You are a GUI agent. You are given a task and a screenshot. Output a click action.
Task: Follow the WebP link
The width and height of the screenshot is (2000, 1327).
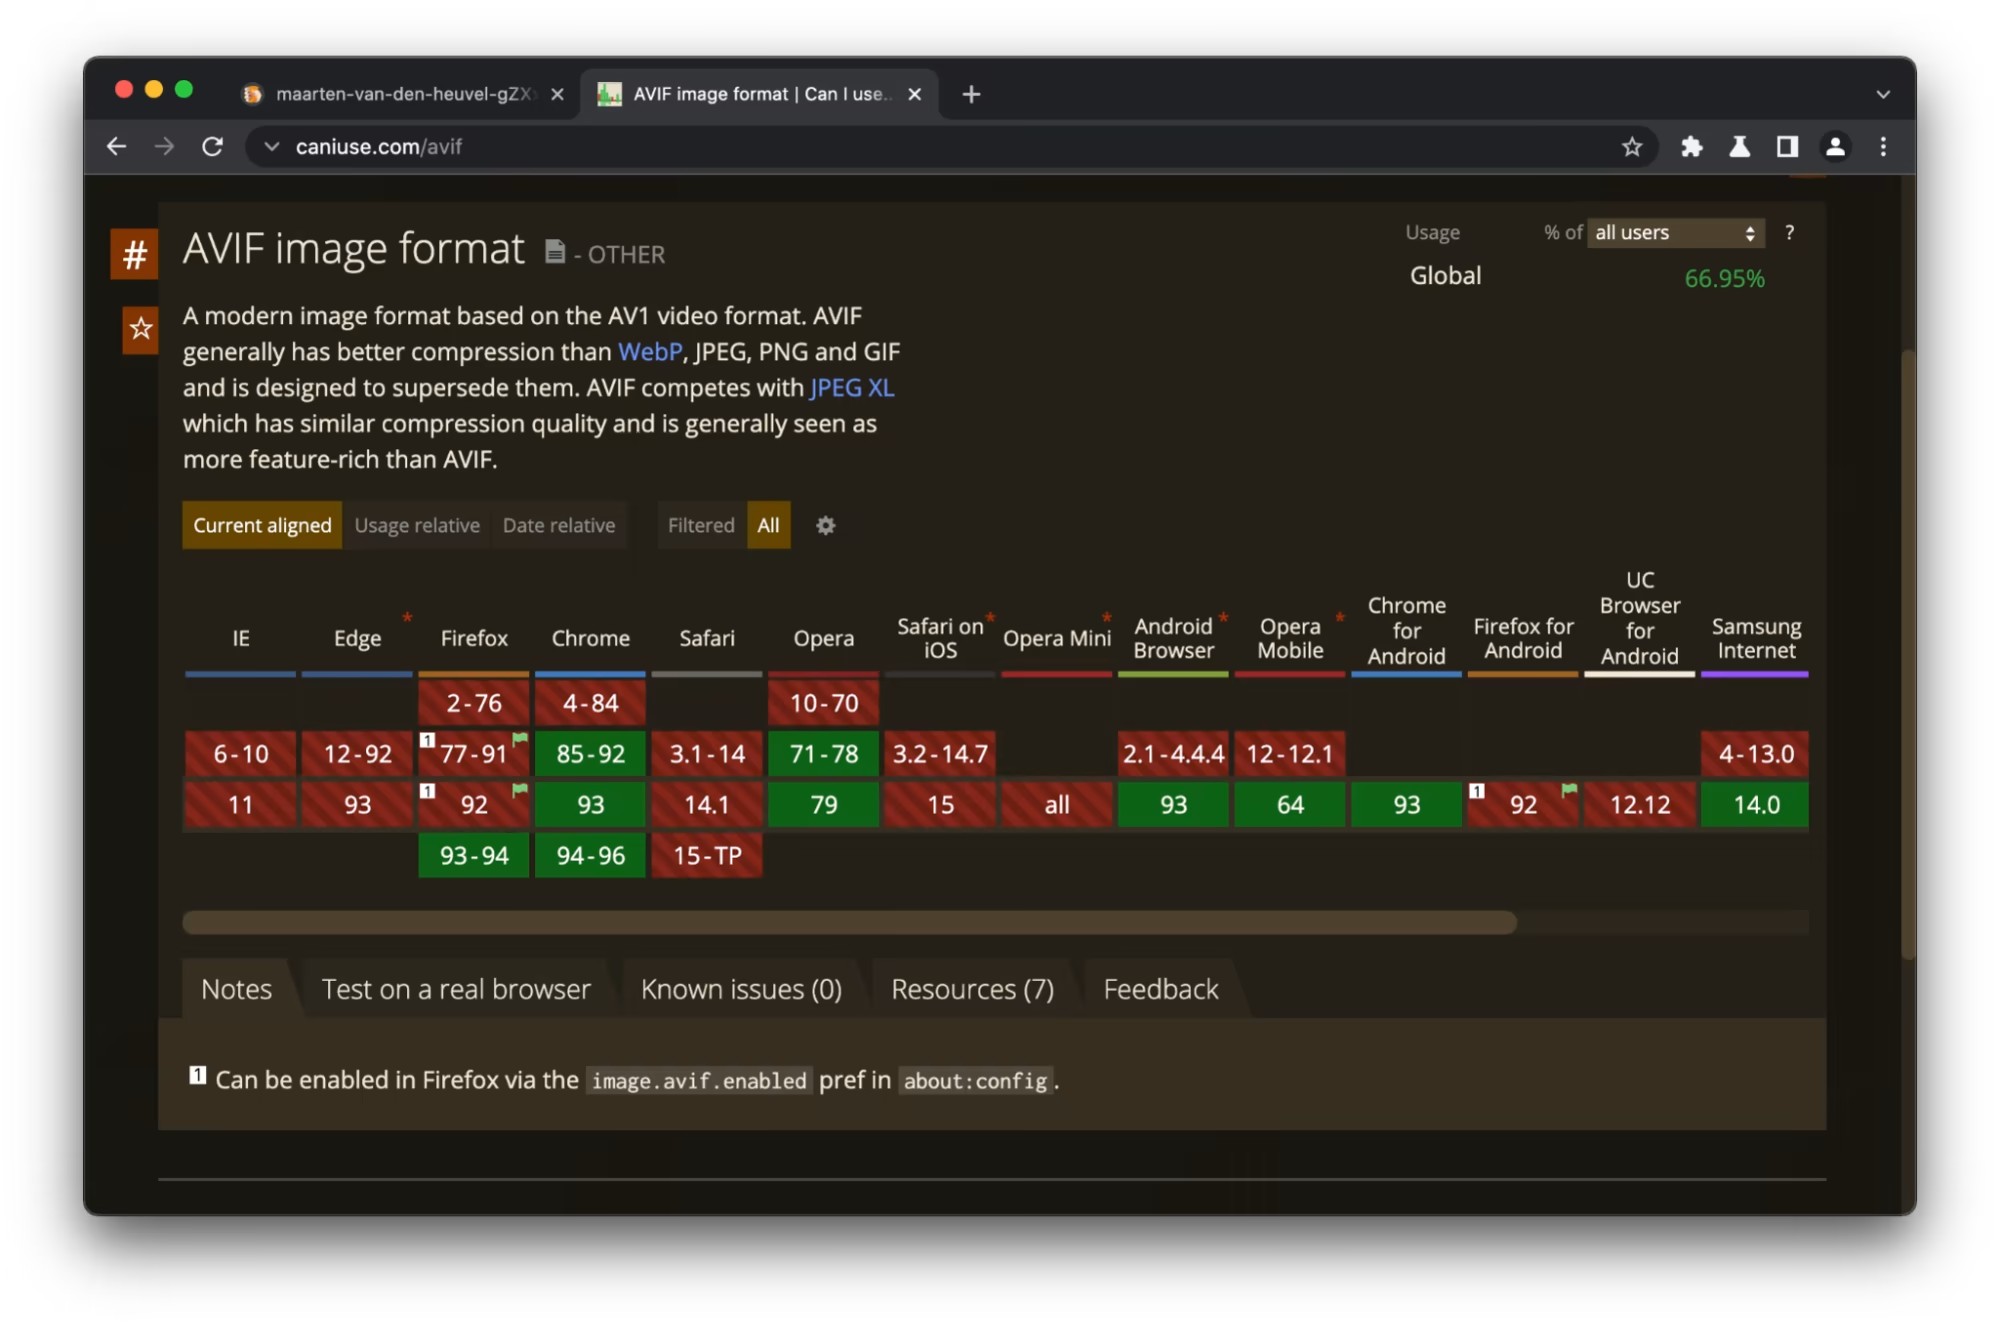tap(650, 352)
